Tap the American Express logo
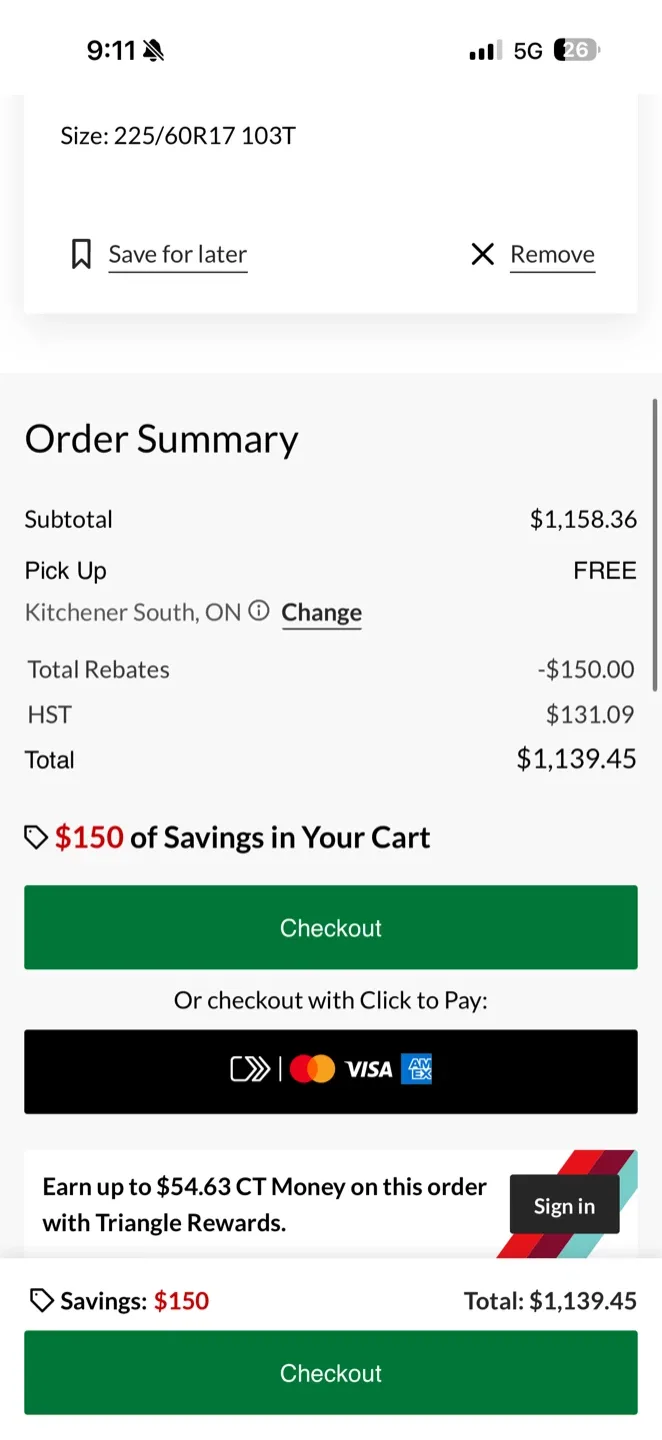662x1440 pixels. (x=416, y=1070)
